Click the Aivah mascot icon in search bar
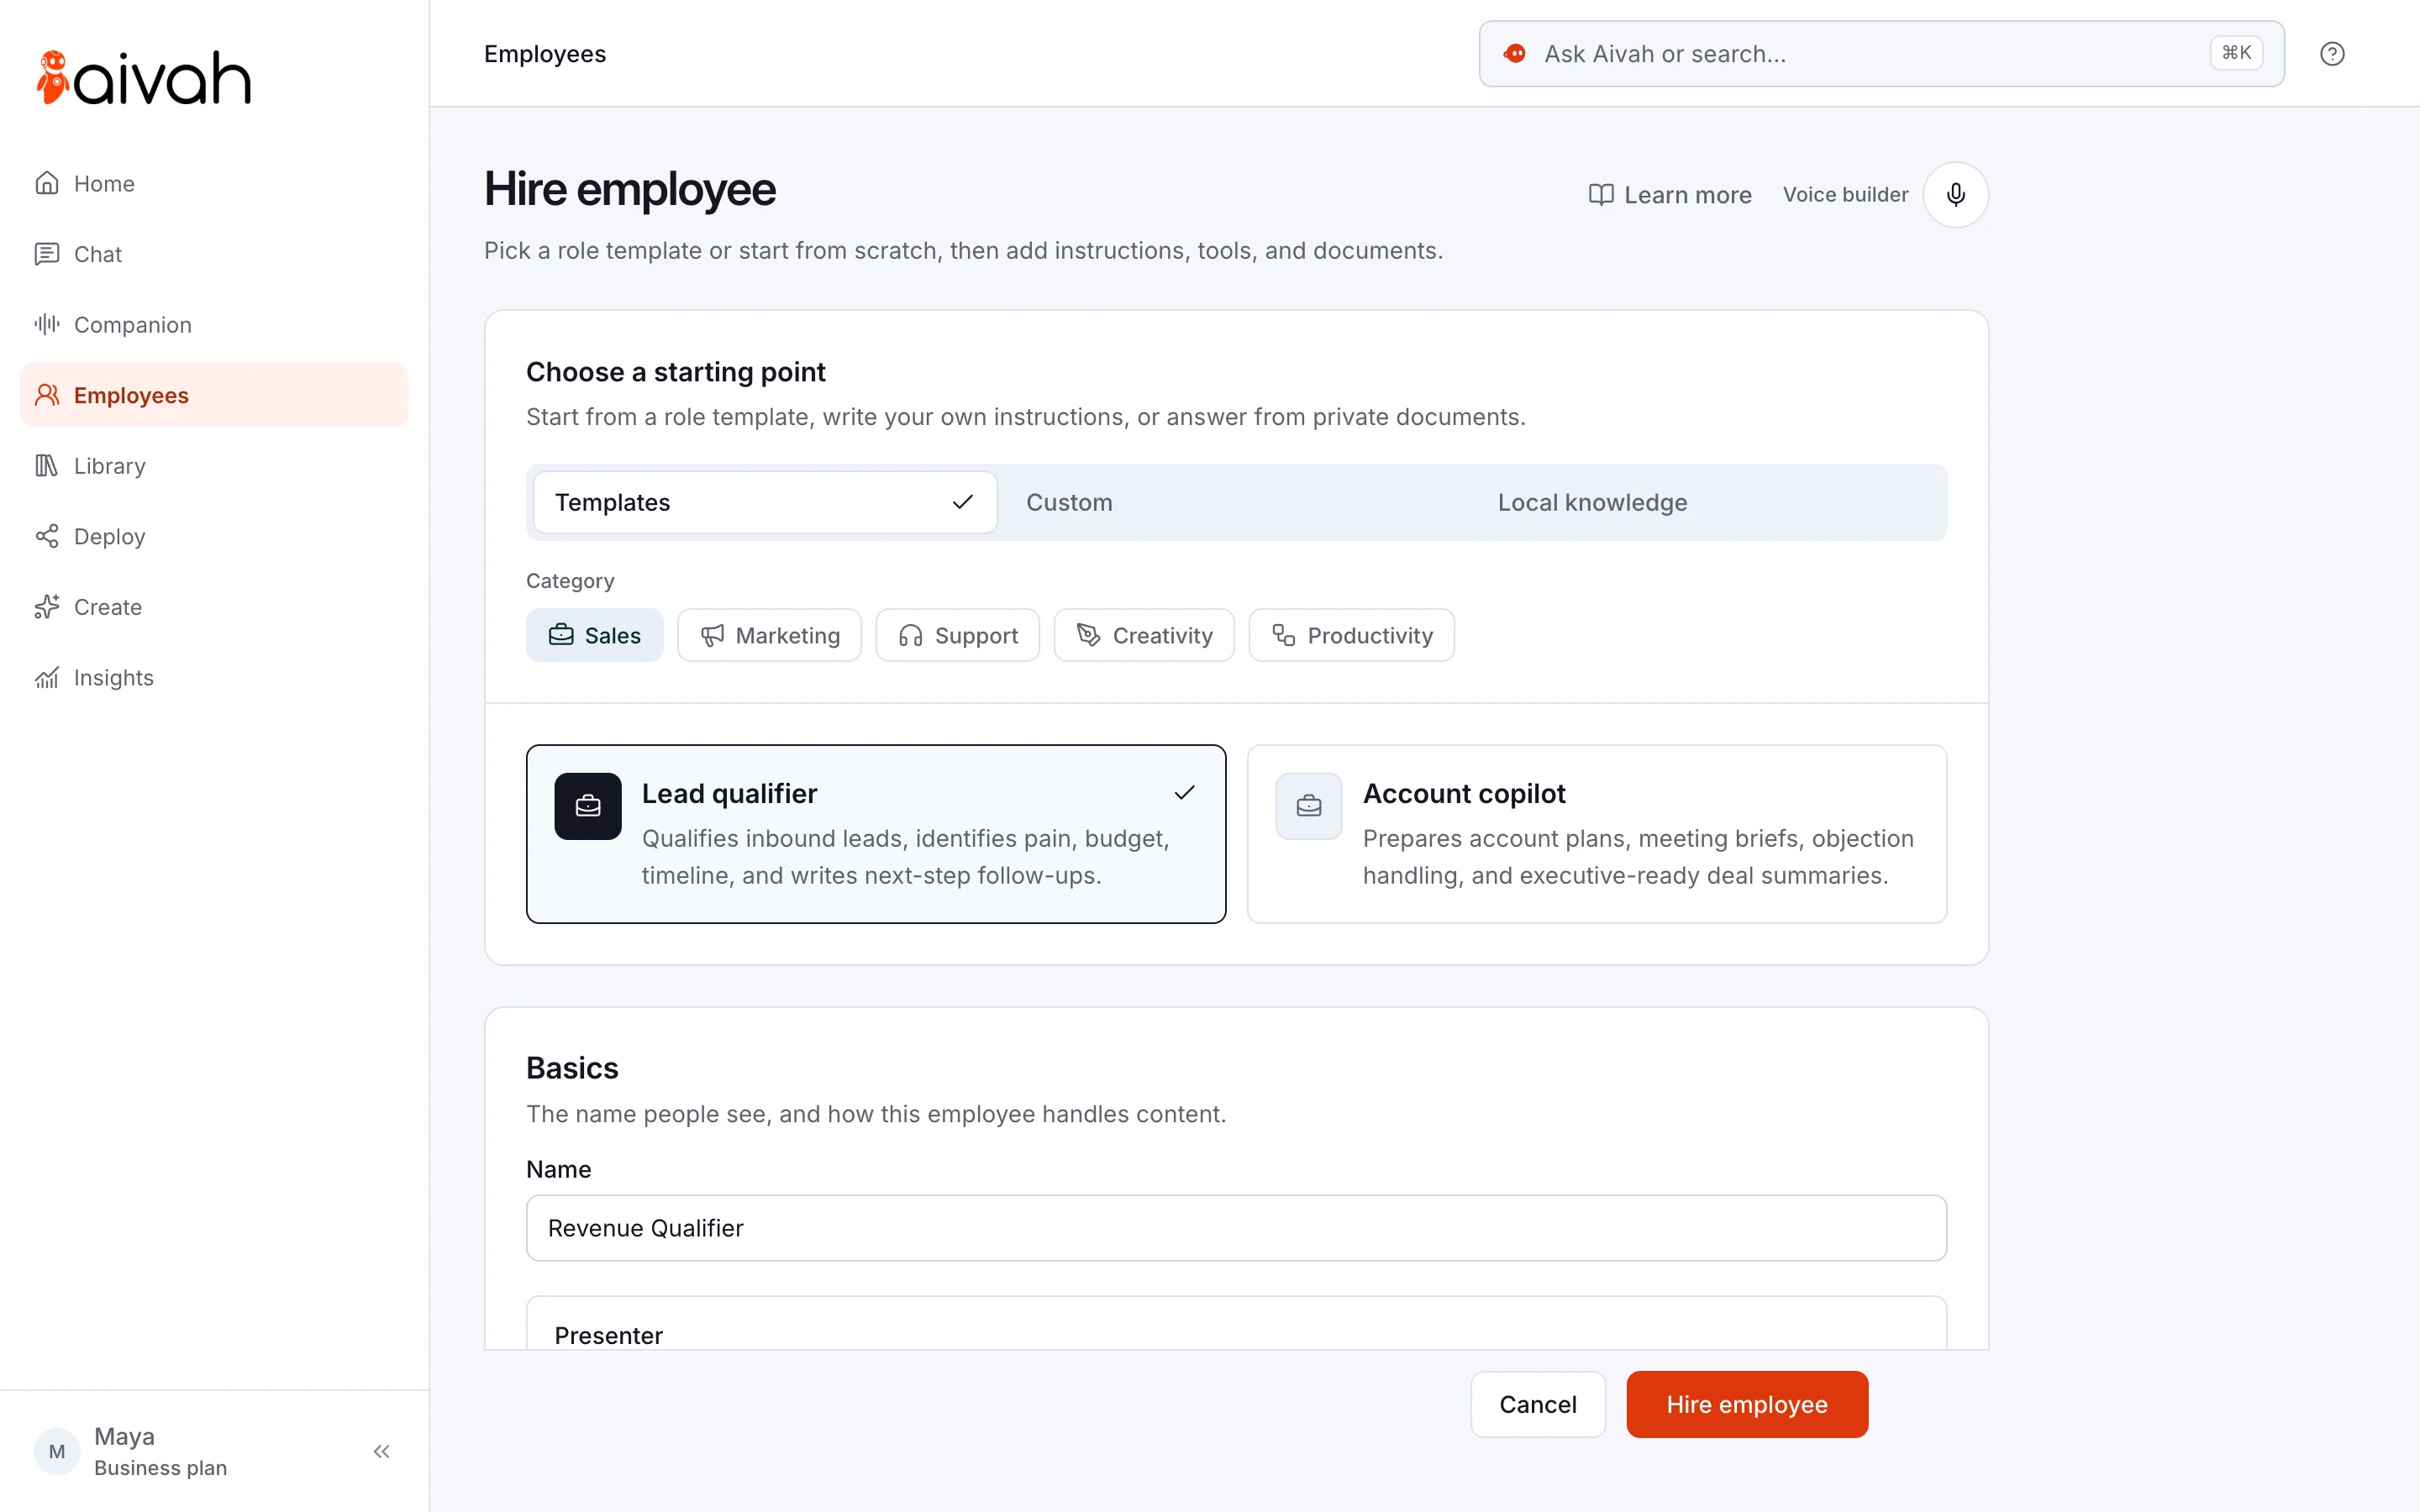 (1515, 54)
